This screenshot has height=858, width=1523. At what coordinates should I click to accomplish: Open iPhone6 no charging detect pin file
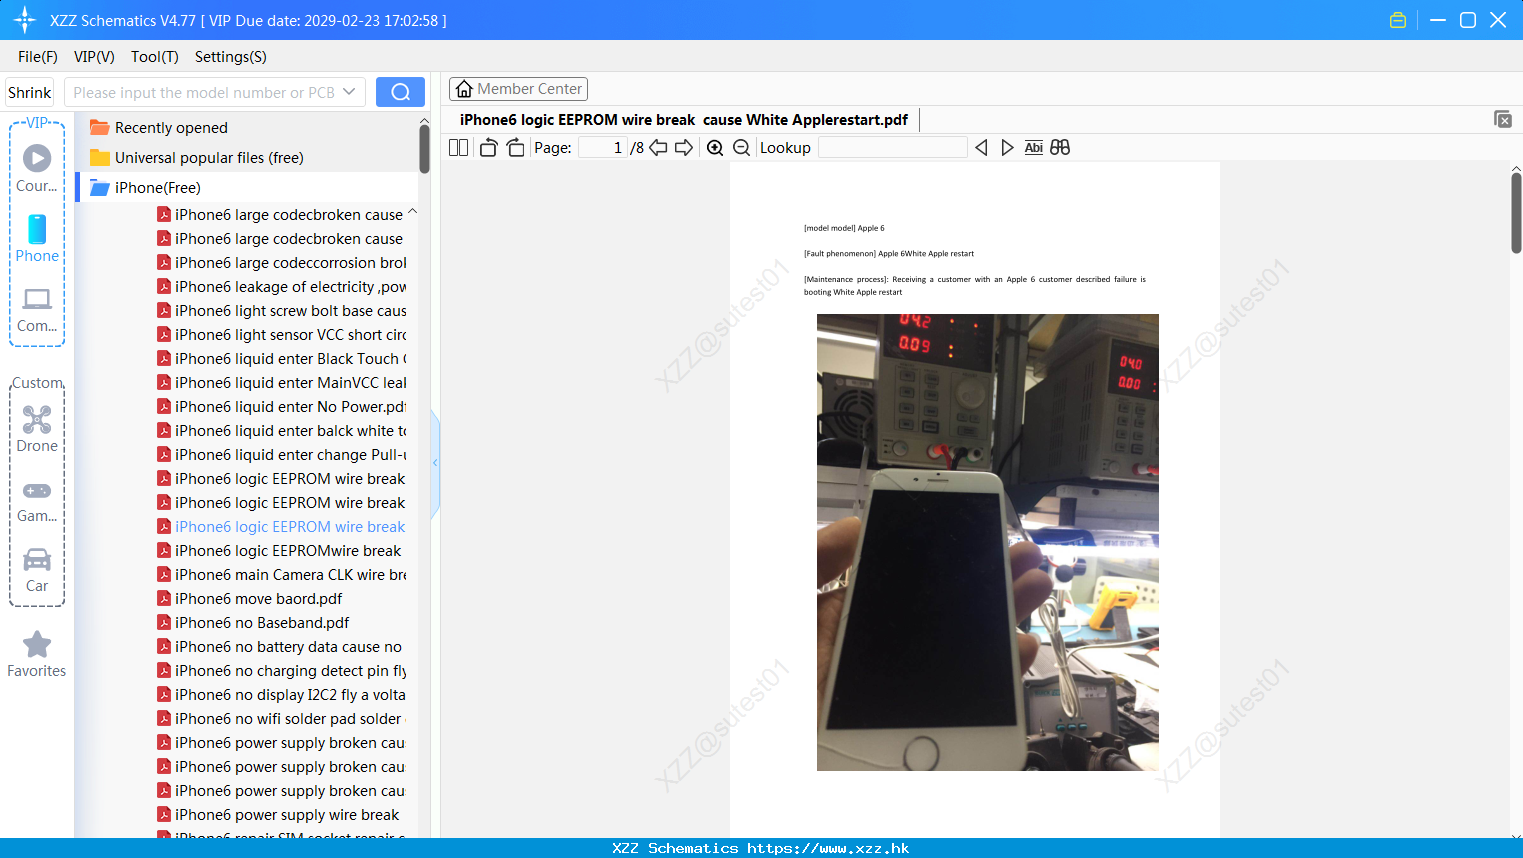(x=282, y=671)
